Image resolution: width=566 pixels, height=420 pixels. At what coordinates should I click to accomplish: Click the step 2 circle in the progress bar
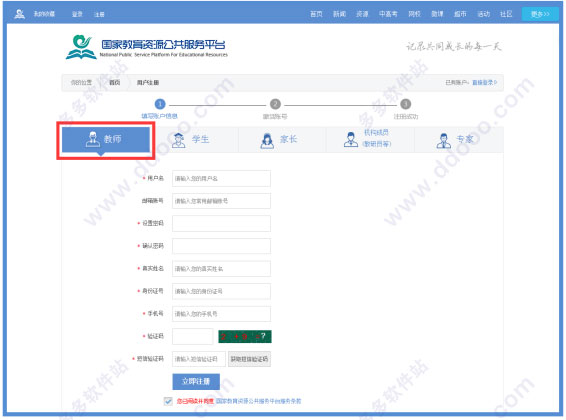pos(275,104)
